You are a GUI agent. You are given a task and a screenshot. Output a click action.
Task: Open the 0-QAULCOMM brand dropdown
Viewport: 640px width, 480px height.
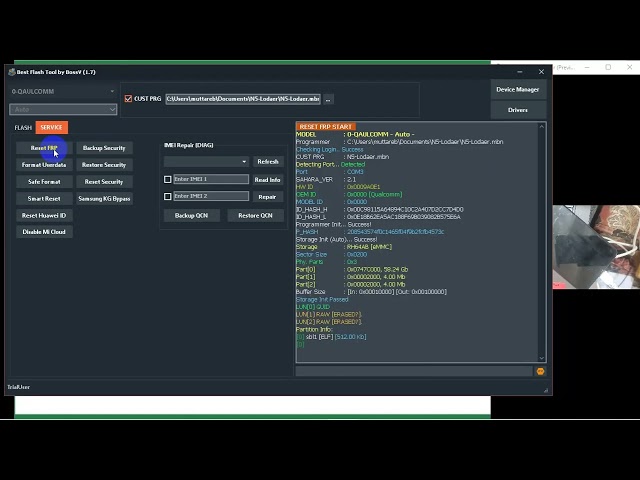(x=63, y=91)
